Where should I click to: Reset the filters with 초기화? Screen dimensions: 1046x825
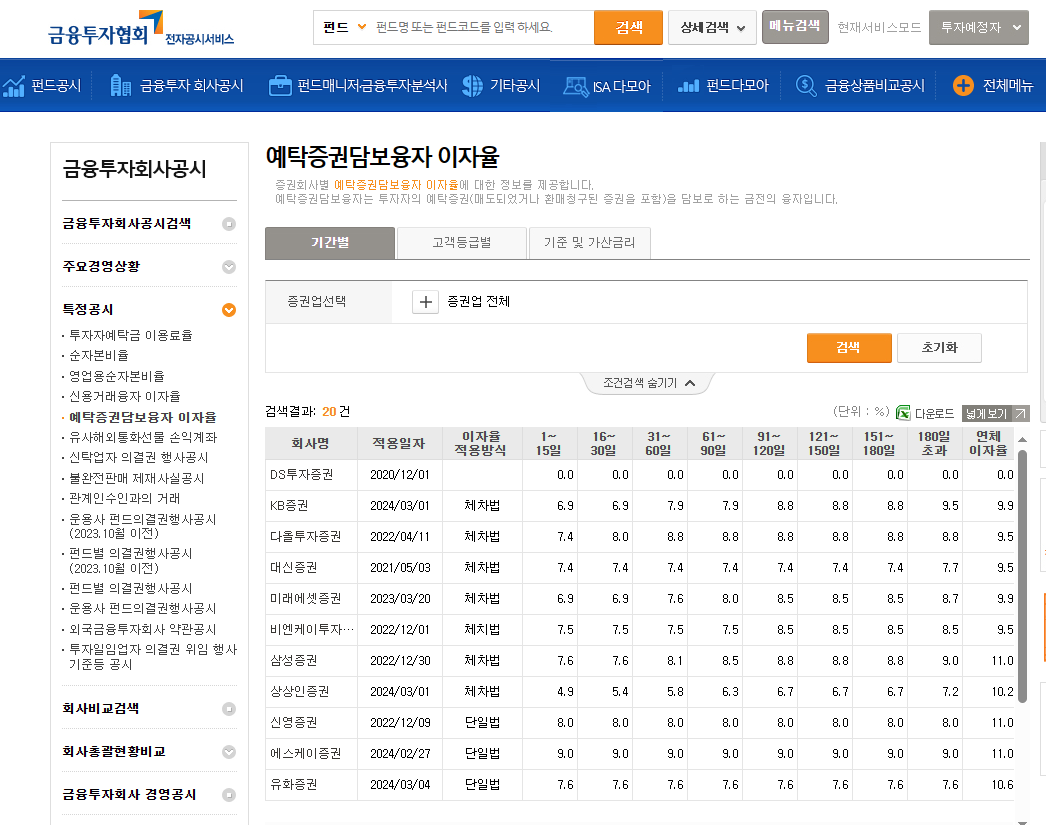click(x=941, y=348)
